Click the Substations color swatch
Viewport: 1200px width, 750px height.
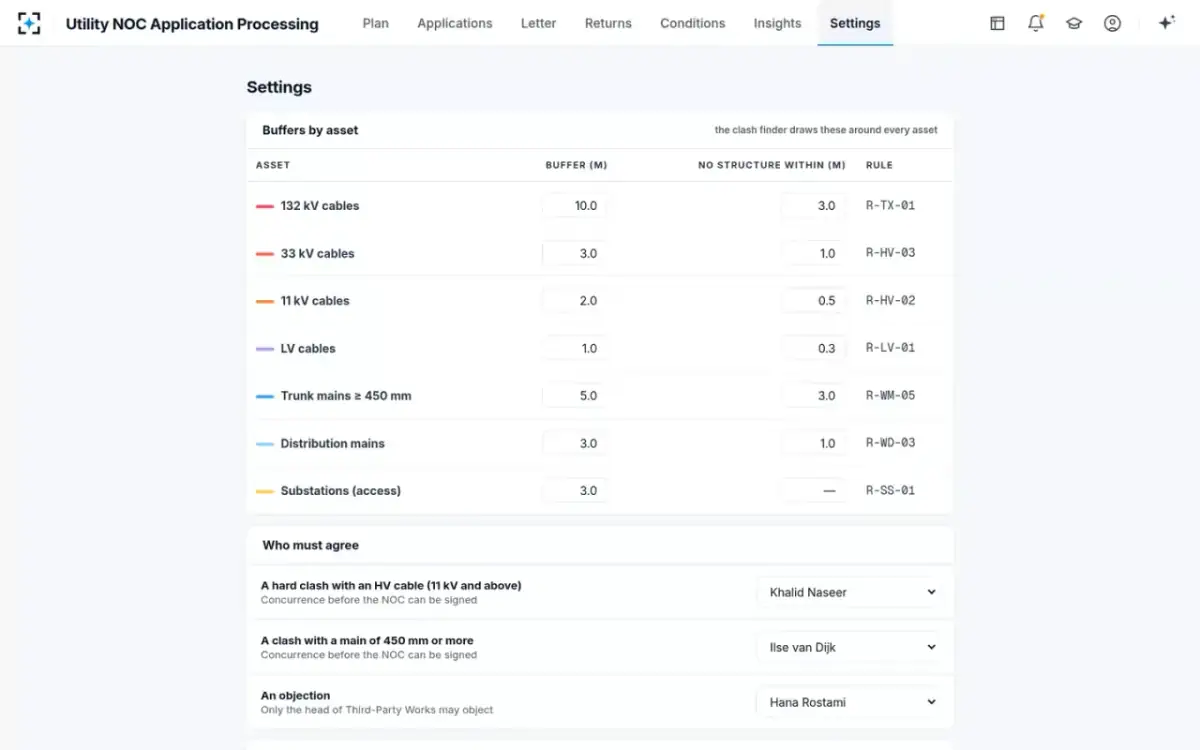[265, 491]
